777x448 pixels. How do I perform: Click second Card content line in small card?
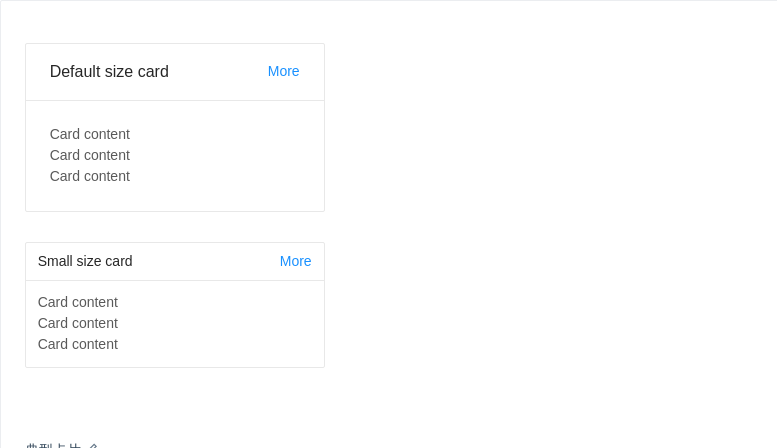(x=78, y=323)
